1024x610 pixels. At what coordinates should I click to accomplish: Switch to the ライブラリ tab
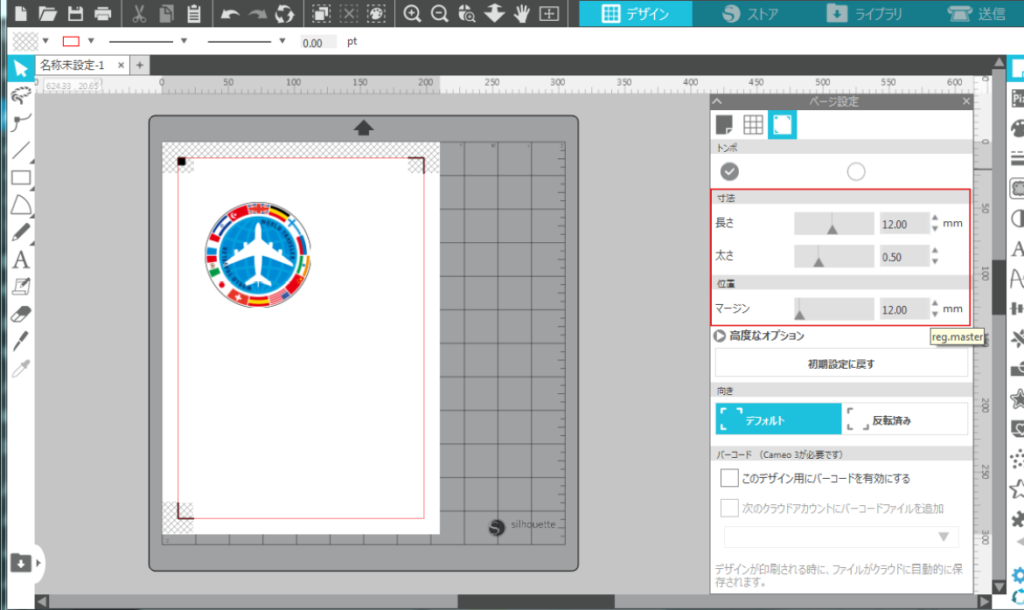864,13
